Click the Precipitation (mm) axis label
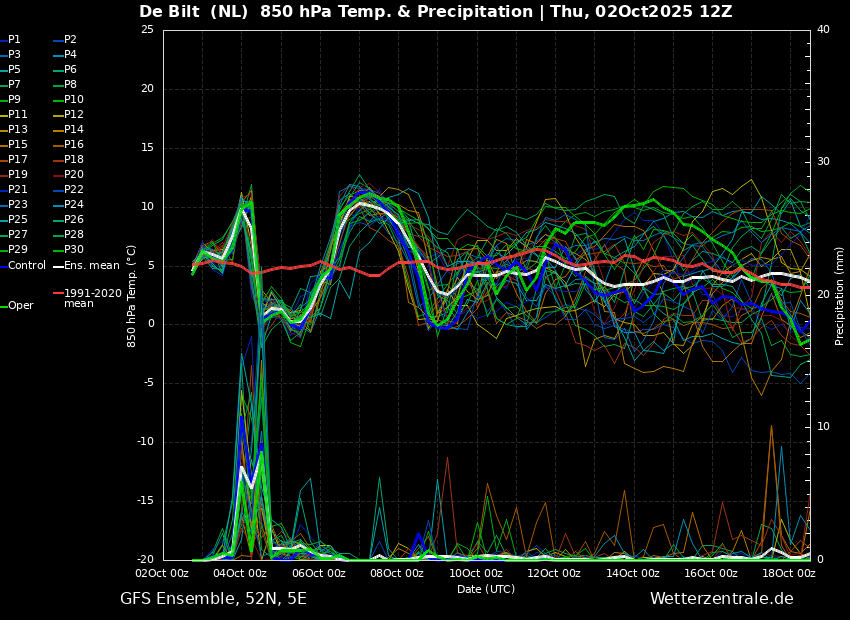Viewport: 850px width, 620px height. click(840, 295)
